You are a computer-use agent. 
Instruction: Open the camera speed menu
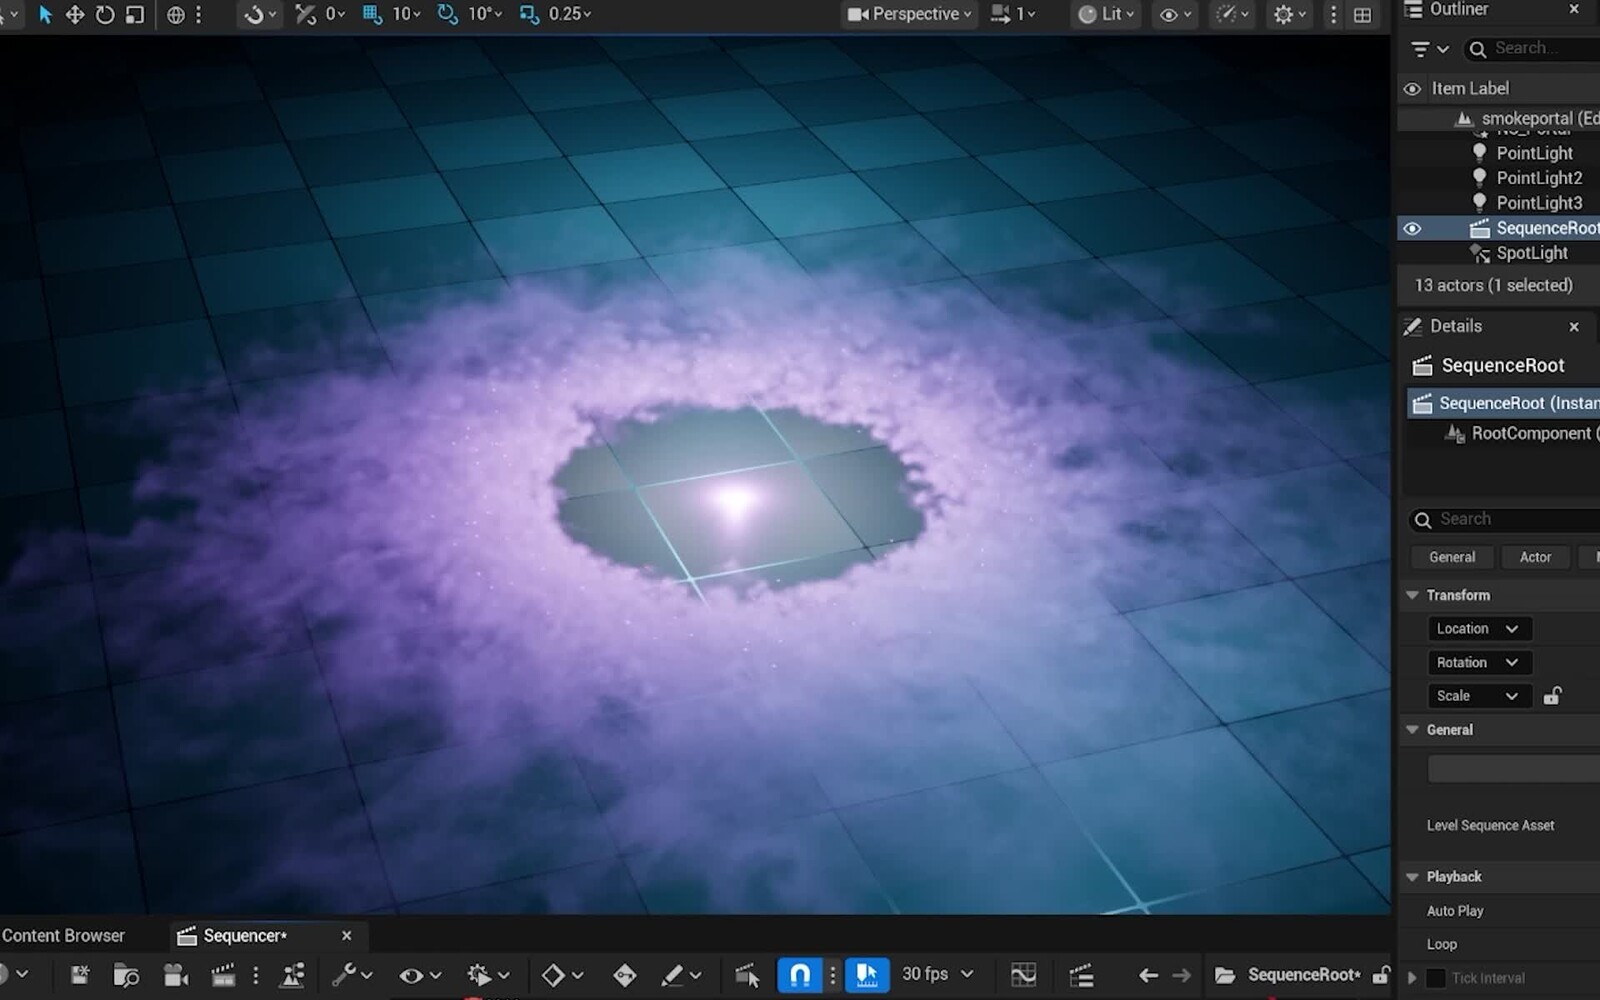click(x=1012, y=14)
